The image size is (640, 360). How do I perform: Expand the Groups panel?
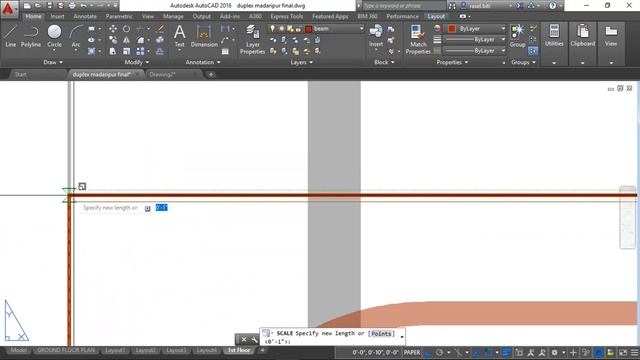click(x=523, y=62)
